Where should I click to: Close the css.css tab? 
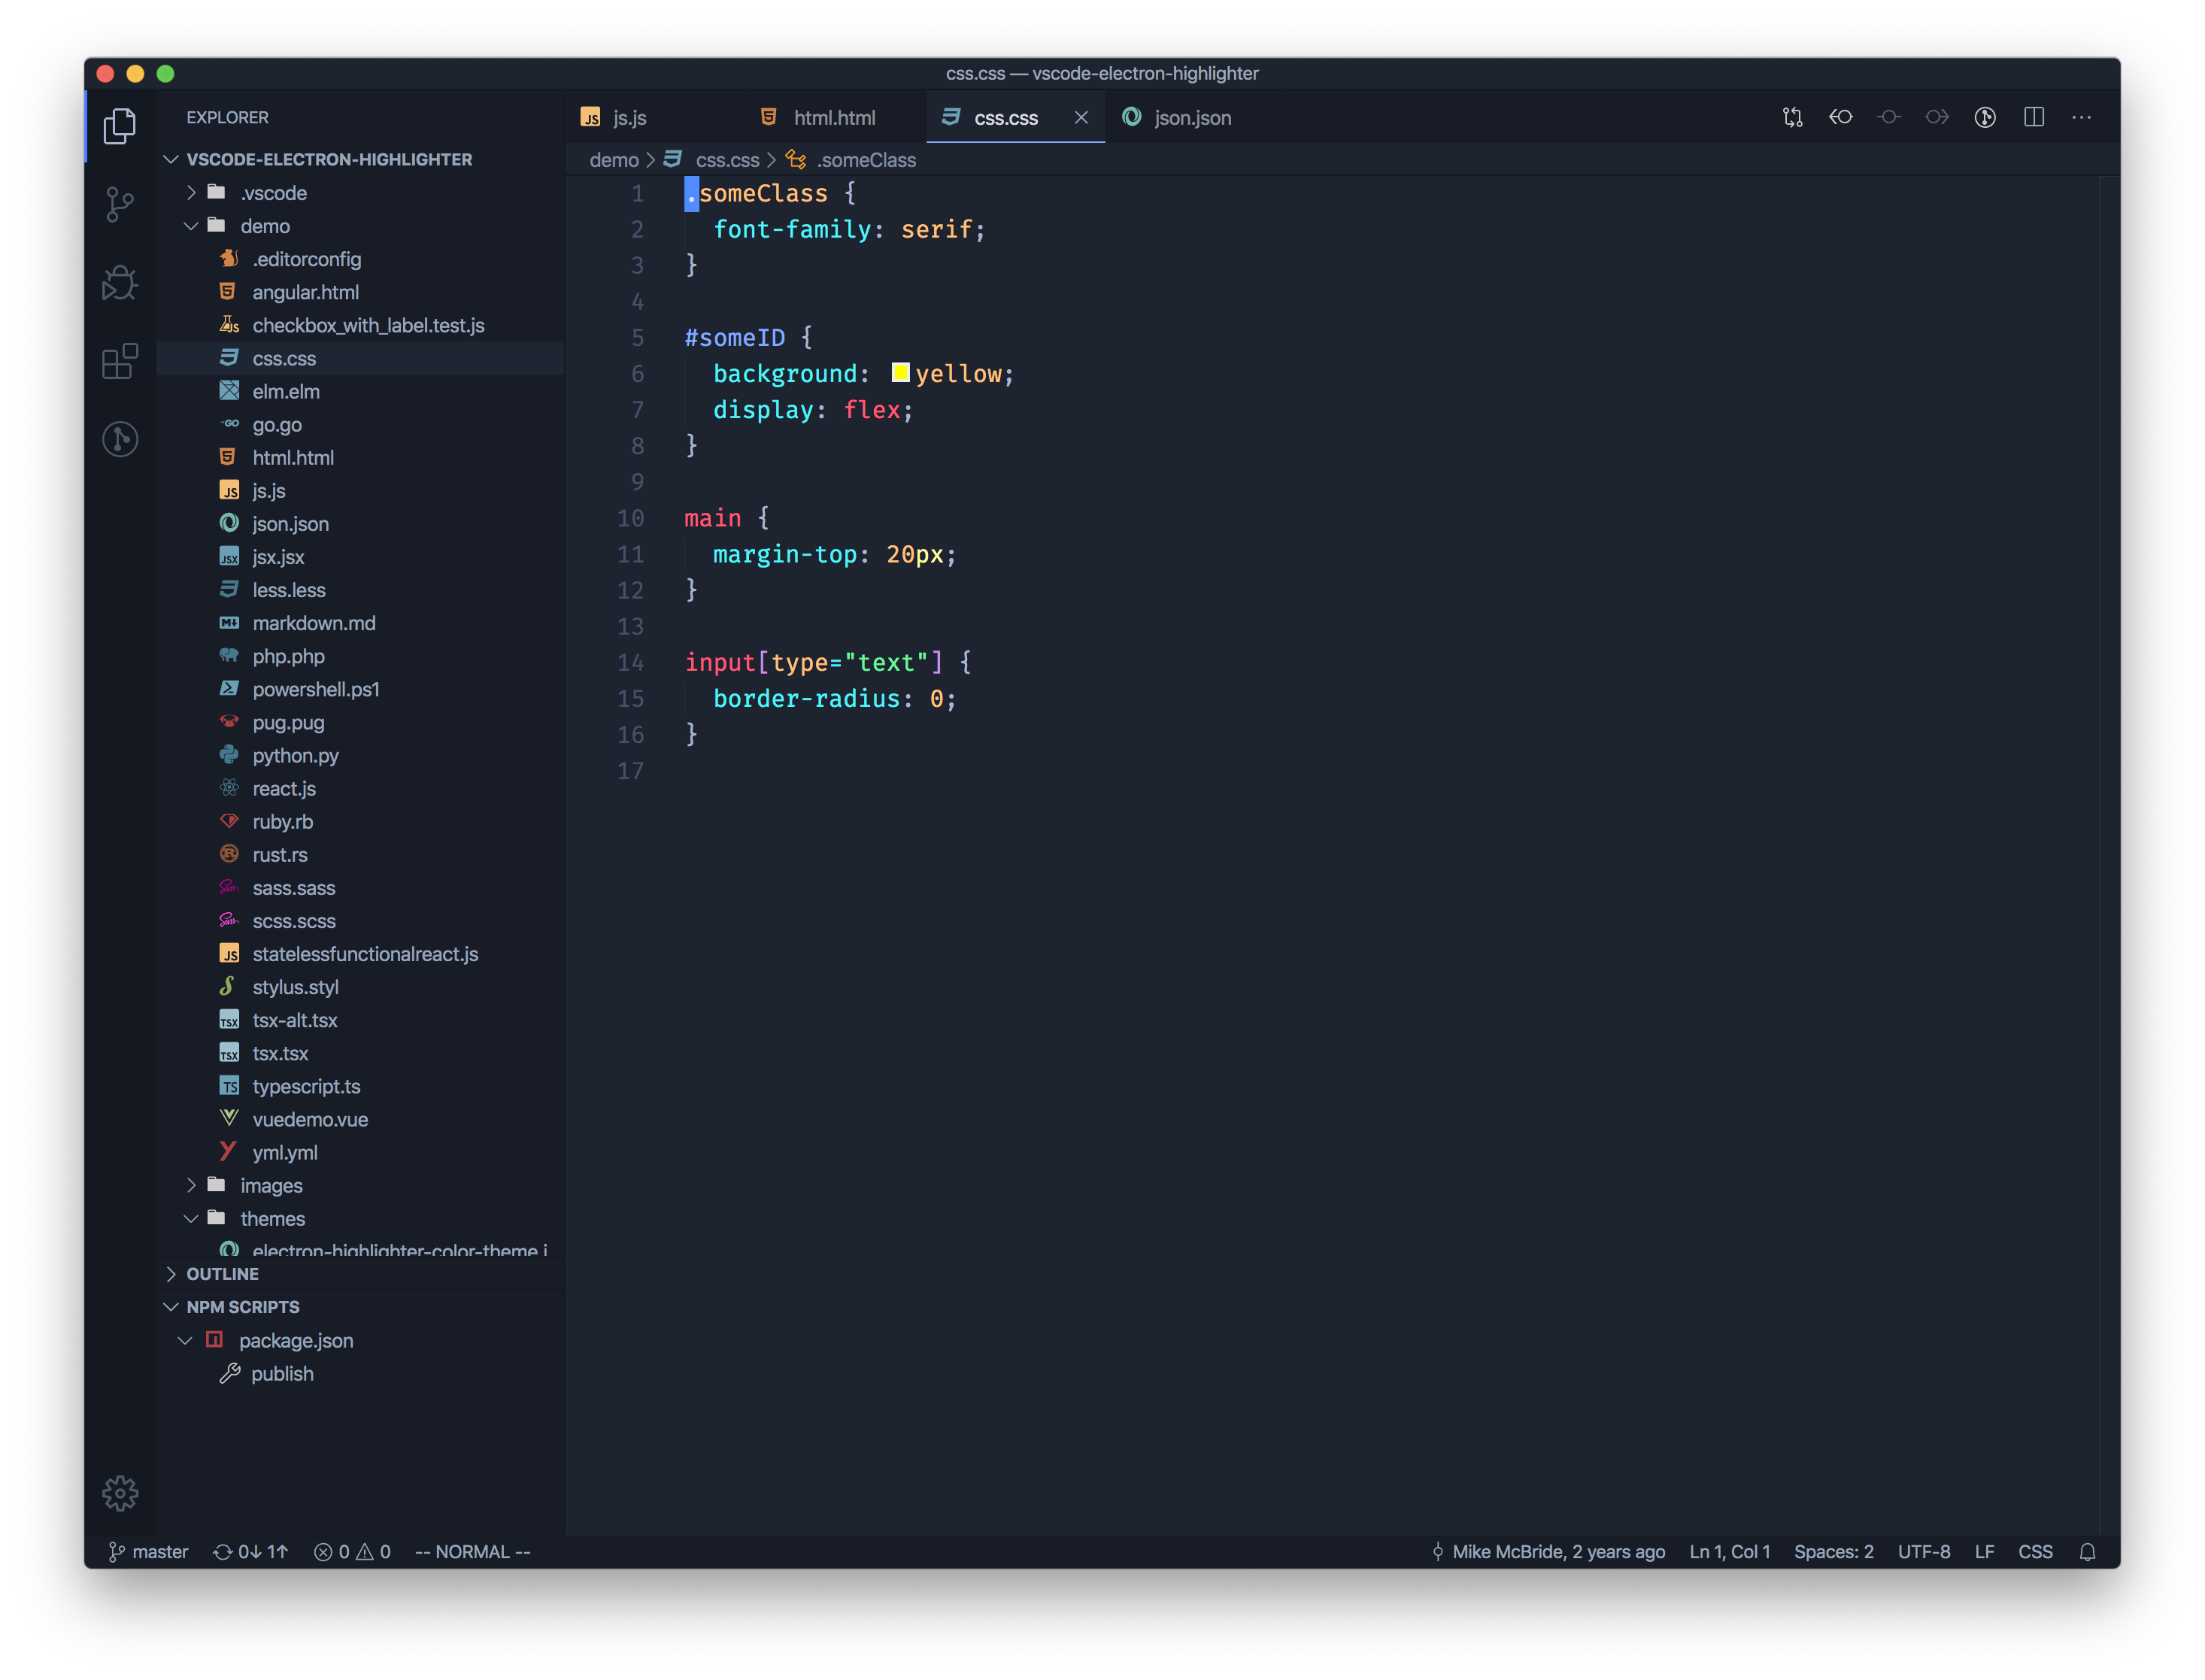click(x=1081, y=118)
